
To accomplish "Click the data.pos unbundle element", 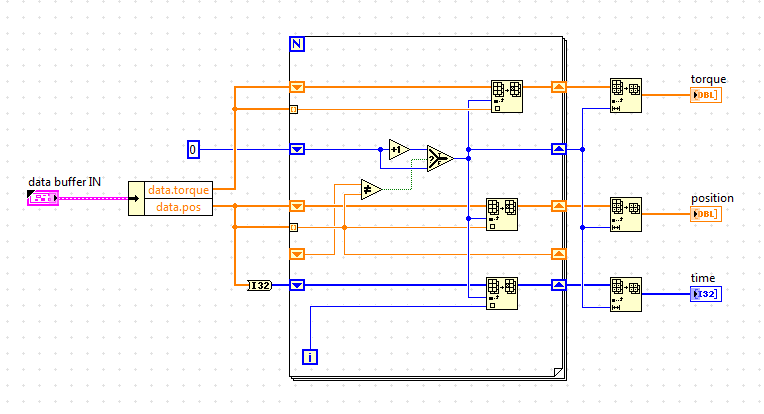I will [x=178, y=207].
